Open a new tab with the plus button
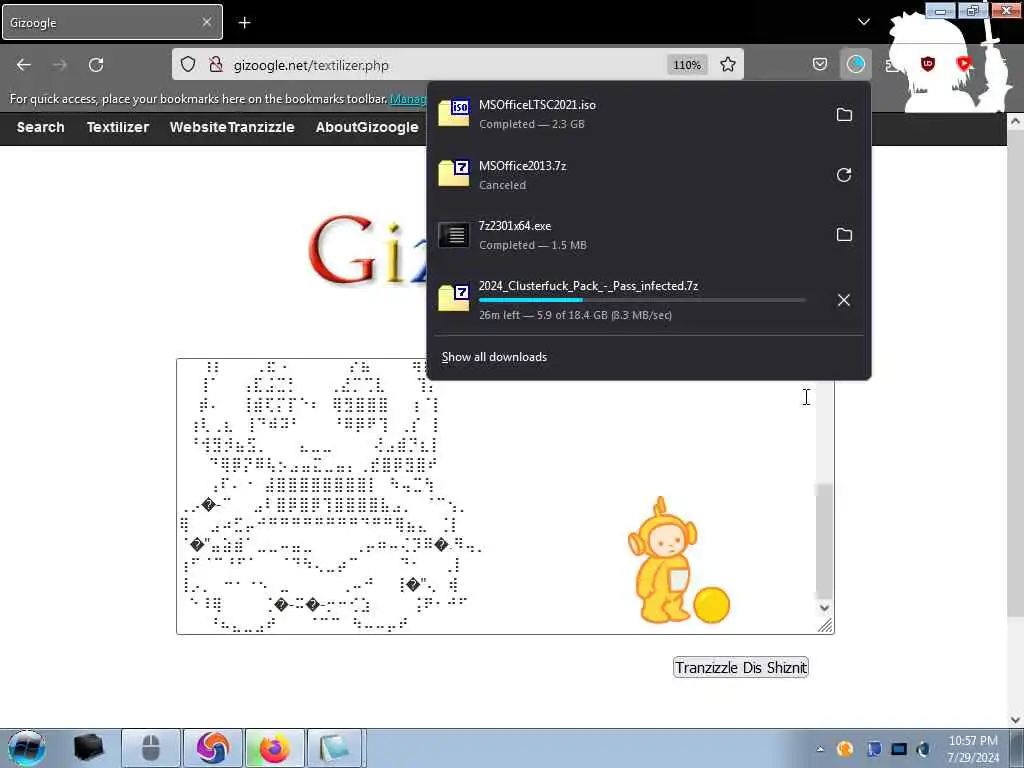1024x768 pixels. [244, 23]
